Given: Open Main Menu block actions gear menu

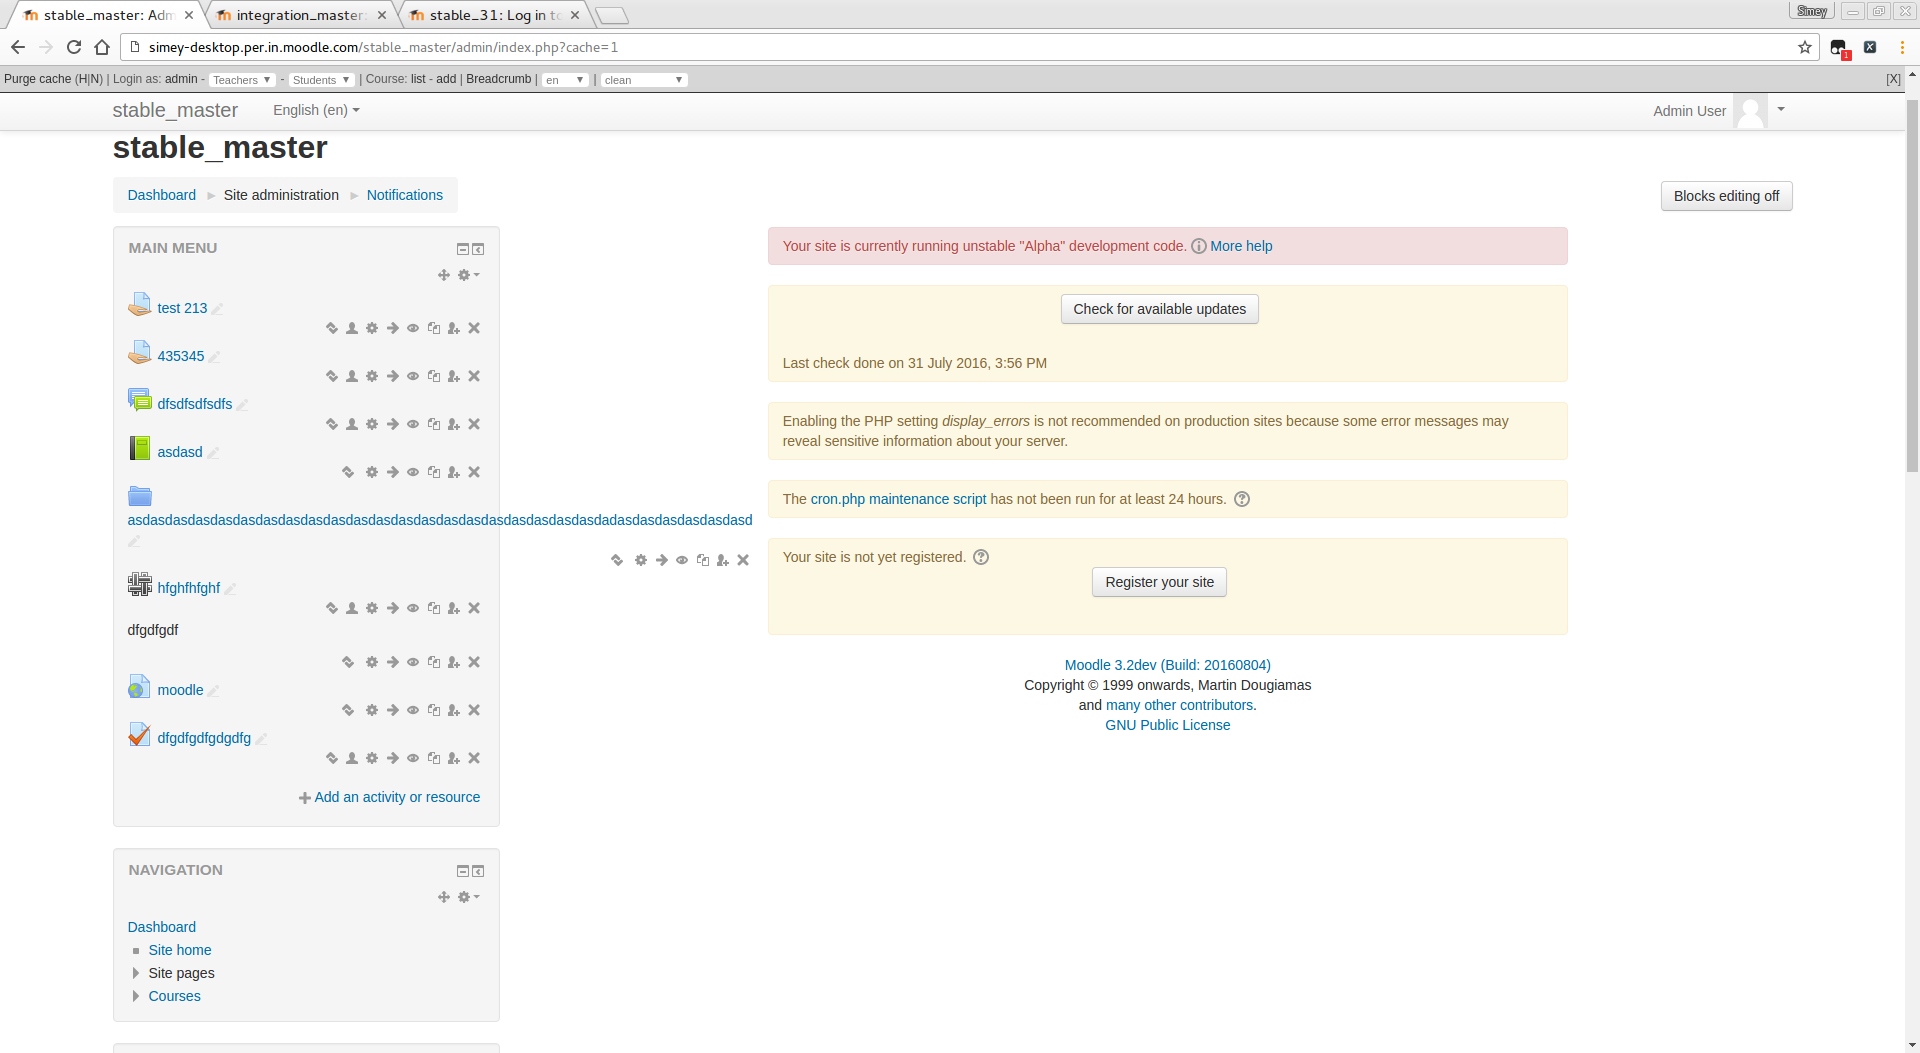Looking at the screenshot, I should 468,275.
